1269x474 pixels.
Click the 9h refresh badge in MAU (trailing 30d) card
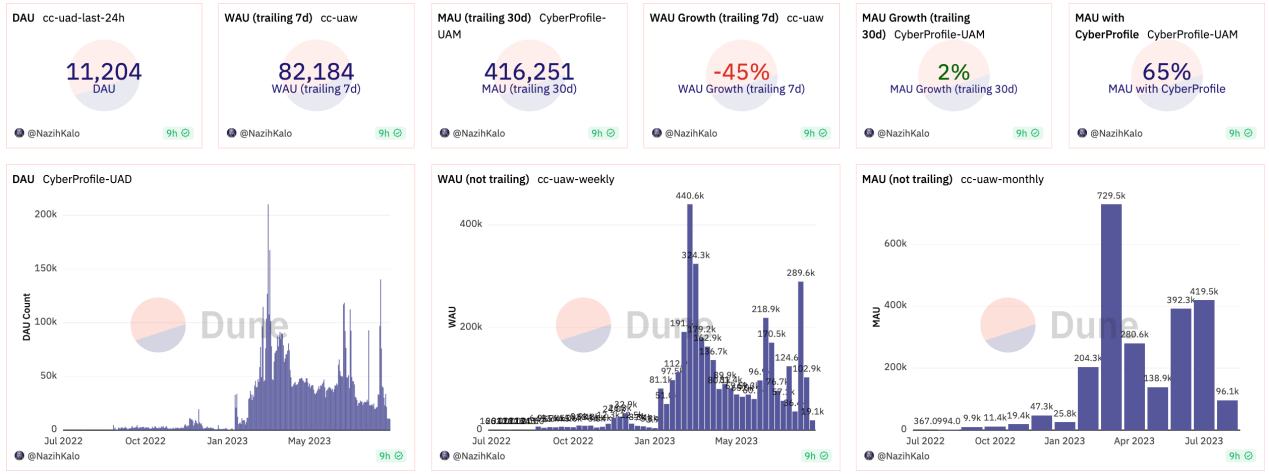602,133
